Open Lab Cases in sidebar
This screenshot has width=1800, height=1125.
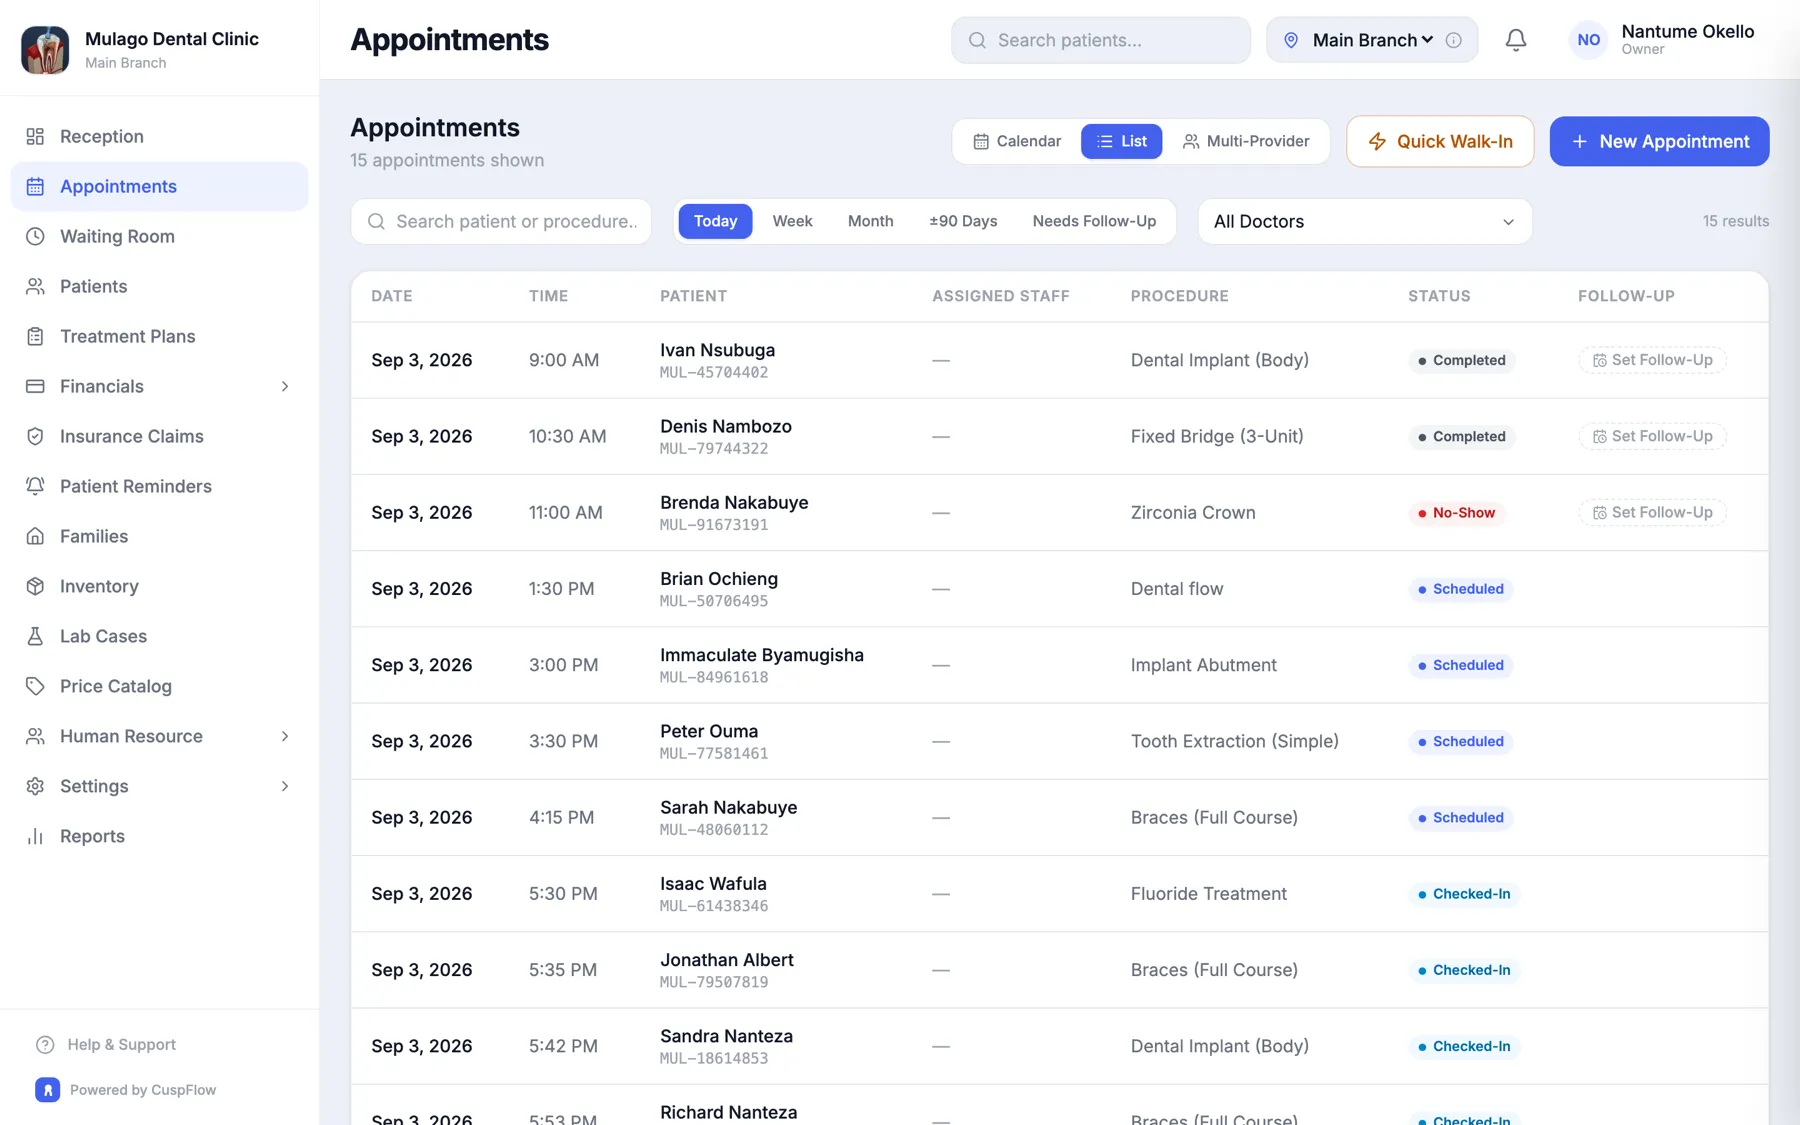[160, 636]
